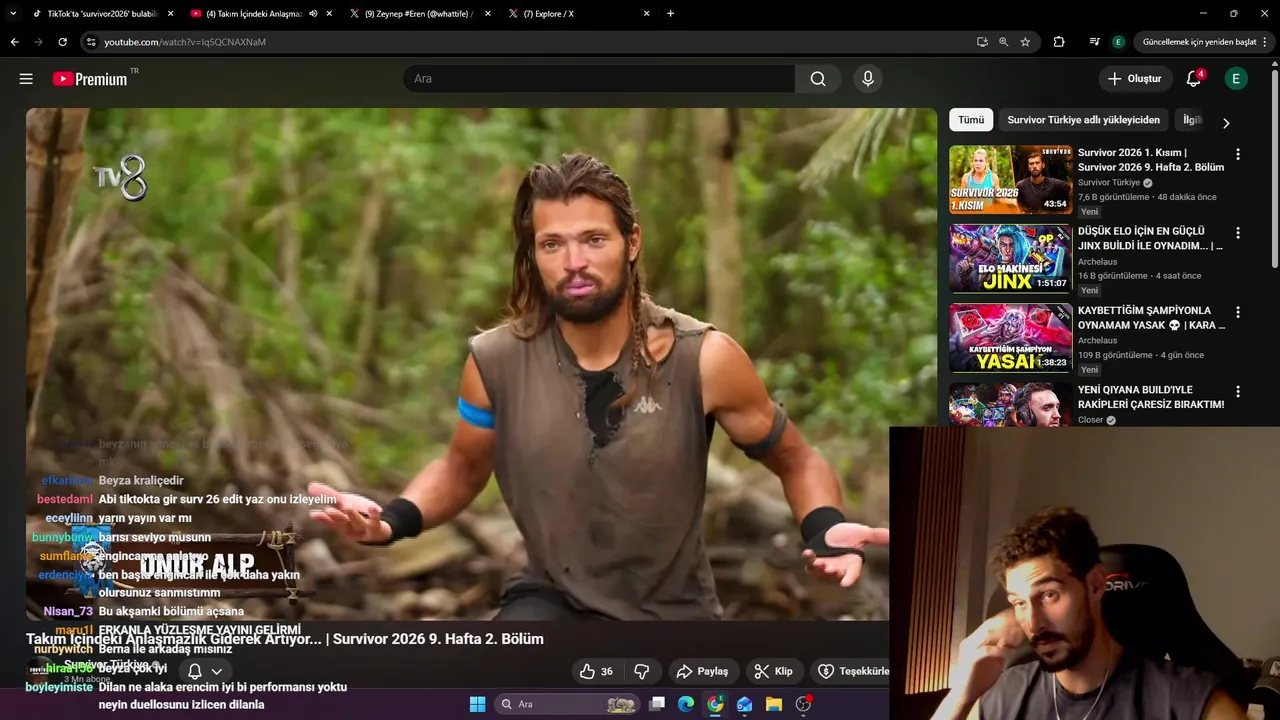Open Chrome extensions puzzle icon

pyautogui.click(x=1059, y=42)
